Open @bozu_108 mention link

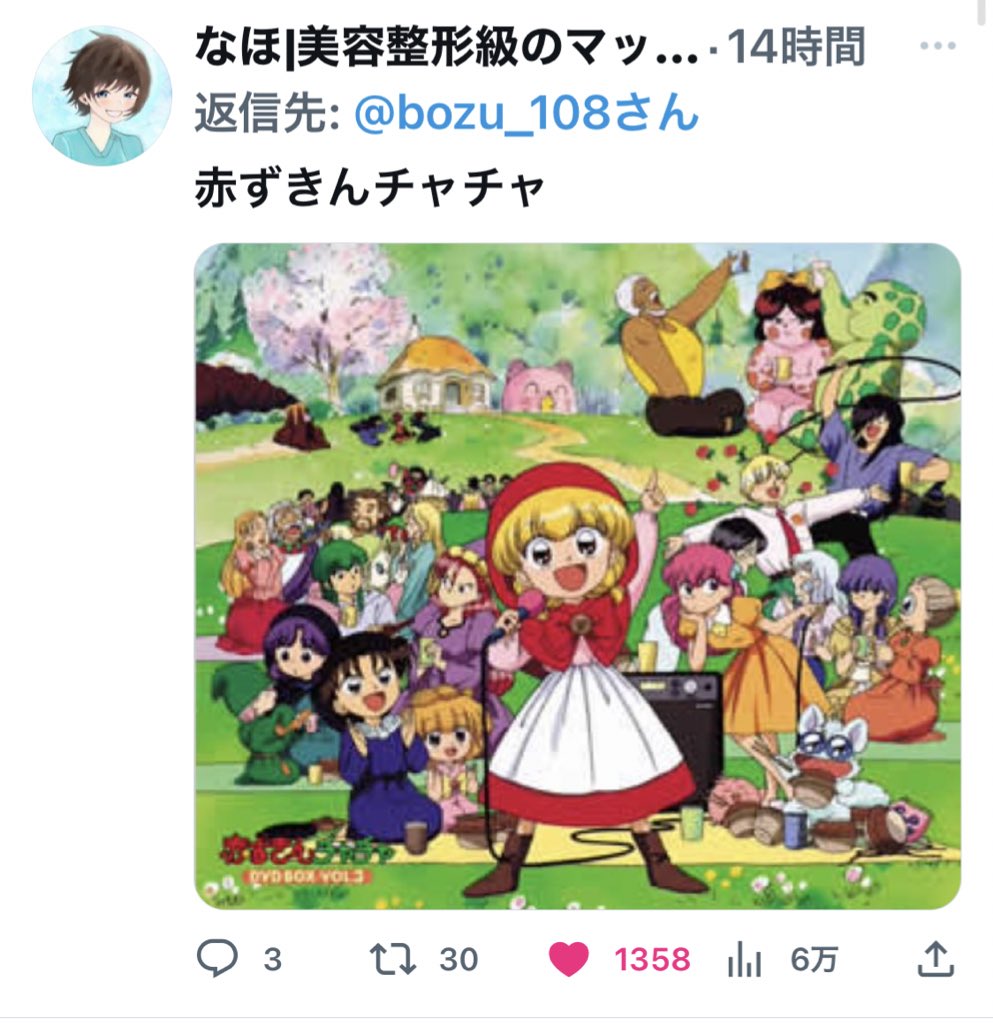[x=526, y=113]
